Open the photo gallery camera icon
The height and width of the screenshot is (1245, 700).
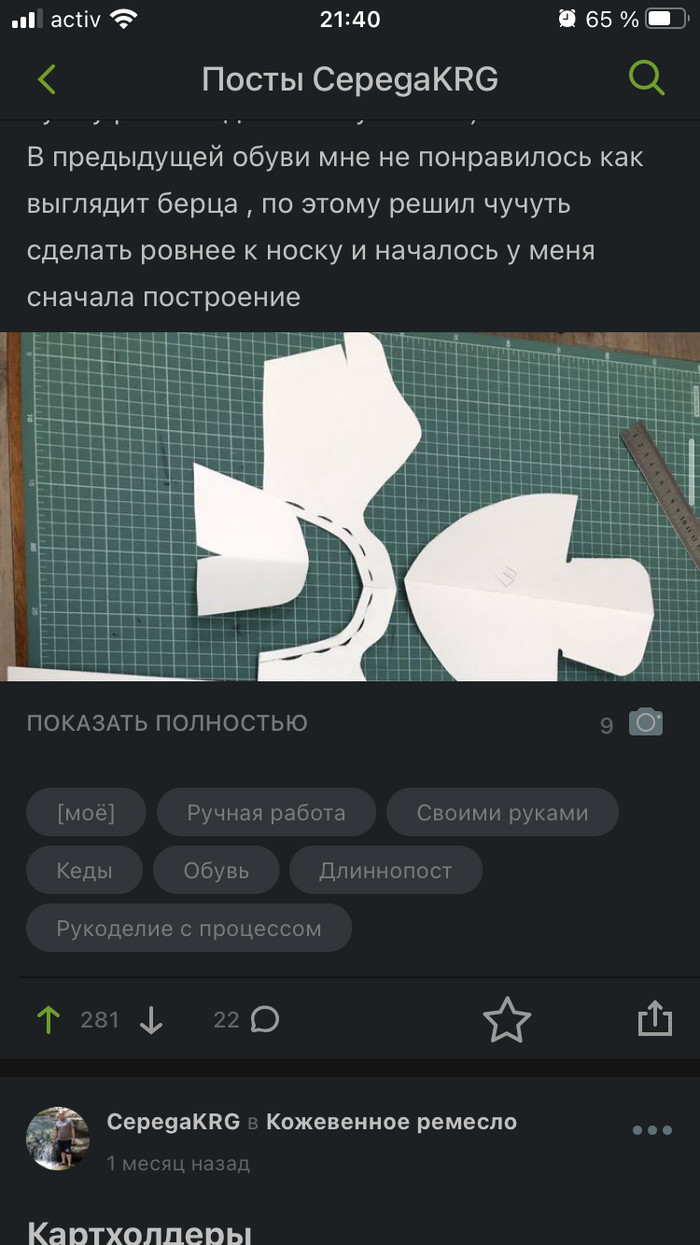pos(646,722)
